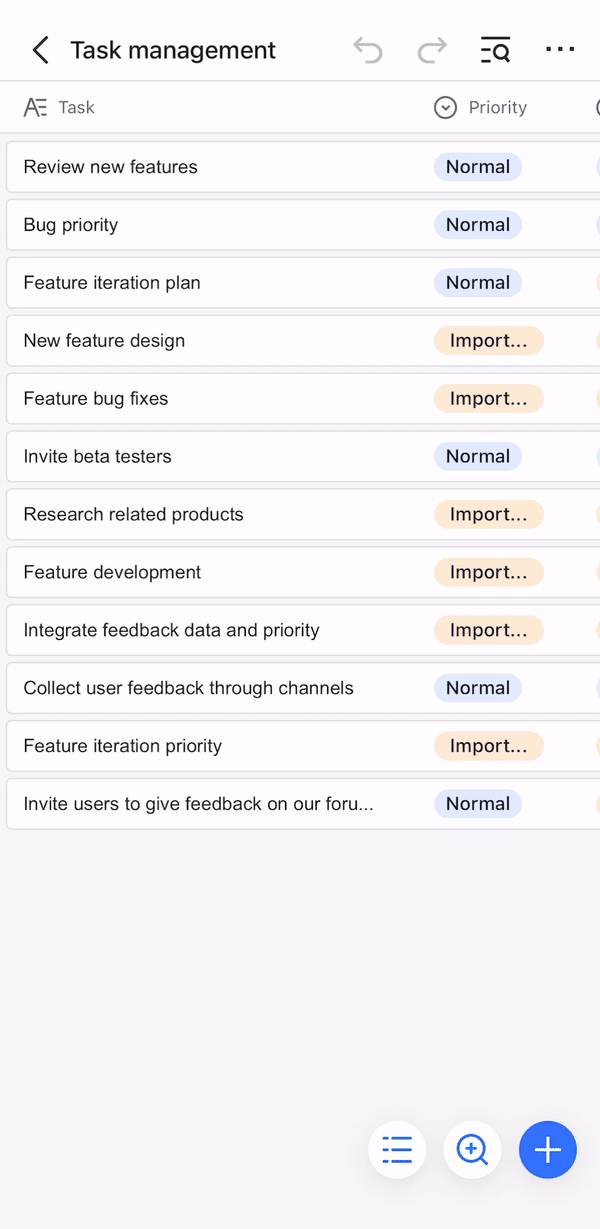Select the Feature iteration plan row

[x=112, y=283]
